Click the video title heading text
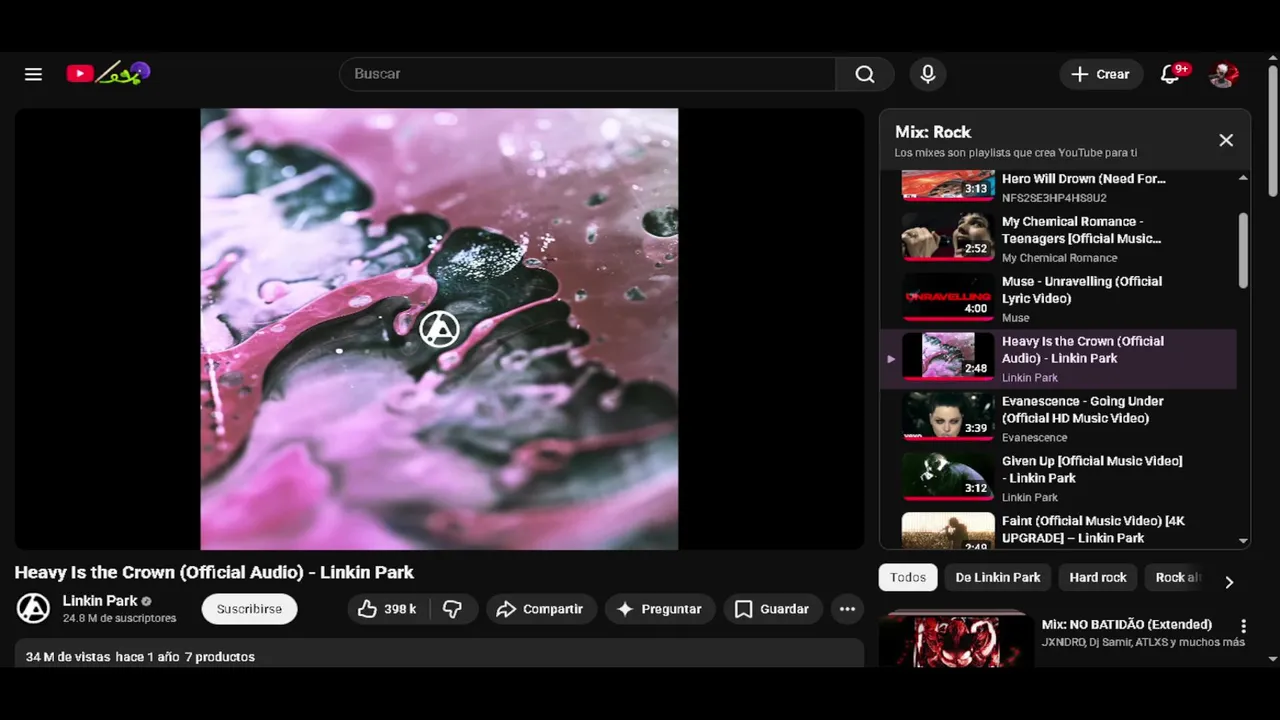Viewport: 1280px width, 720px height. click(x=214, y=572)
